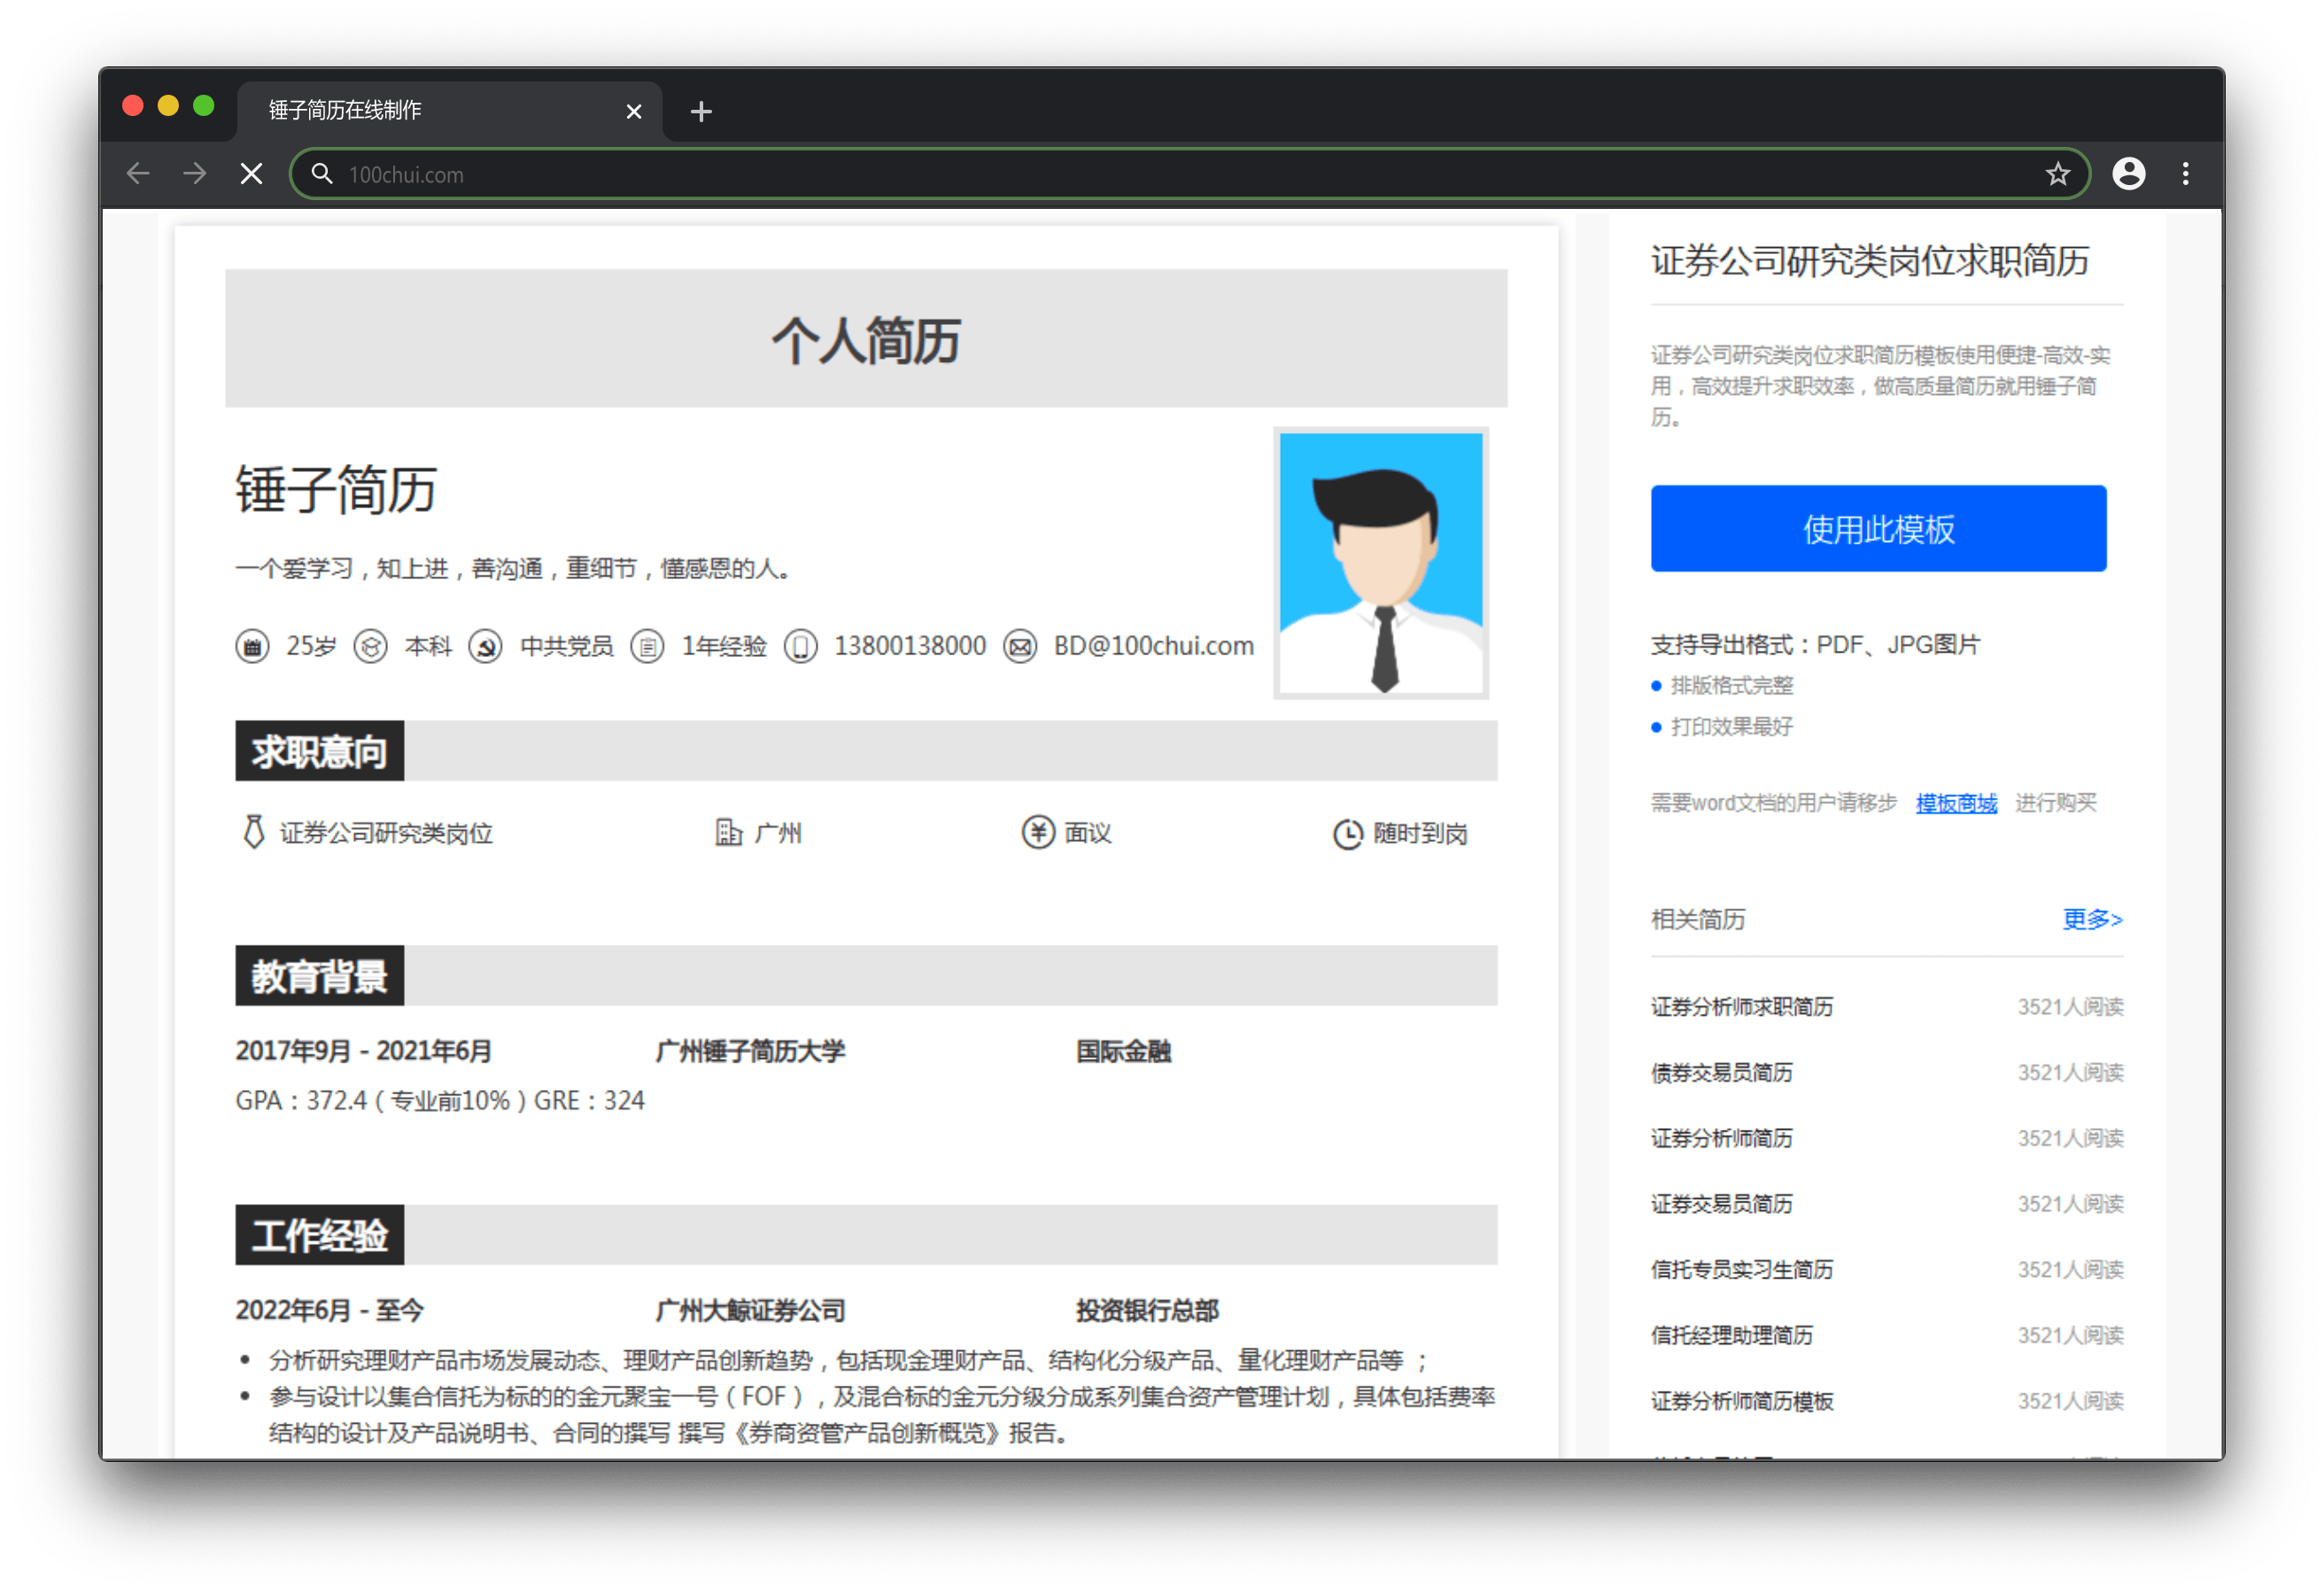Expand related resumes via 更多>

2091,919
